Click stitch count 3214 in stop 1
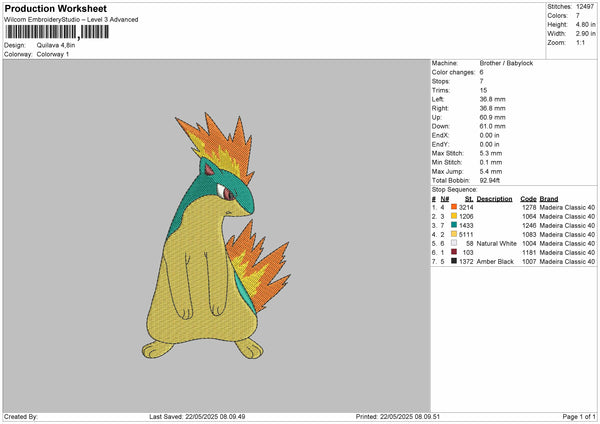This screenshot has height=424, width=600. pyautogui.click(x=466, y=207)
